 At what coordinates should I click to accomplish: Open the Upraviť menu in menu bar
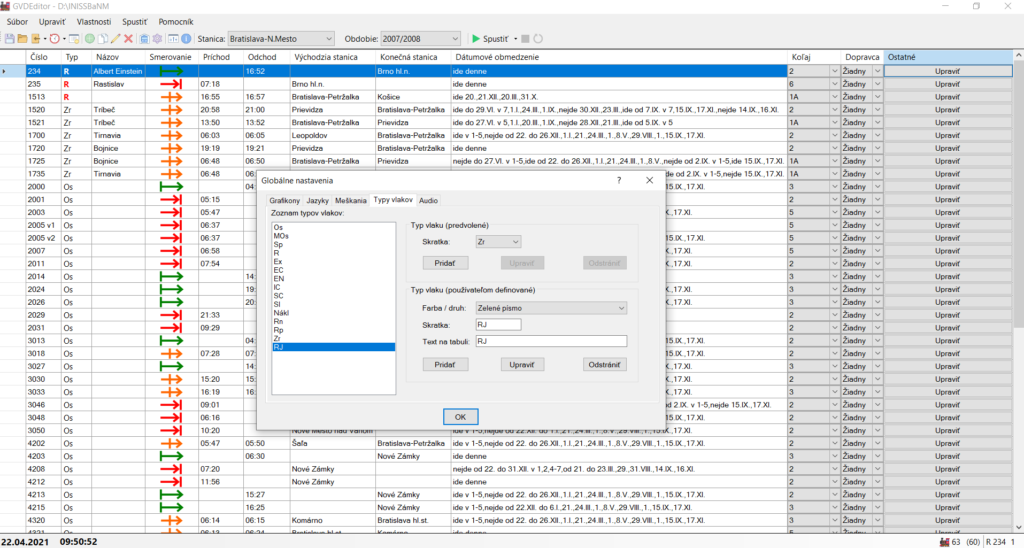click(x=52, y=22)
